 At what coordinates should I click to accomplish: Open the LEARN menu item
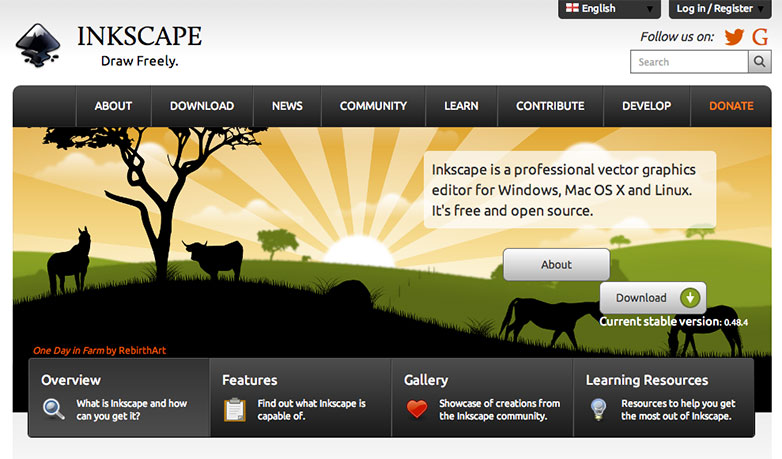(461, 106)
